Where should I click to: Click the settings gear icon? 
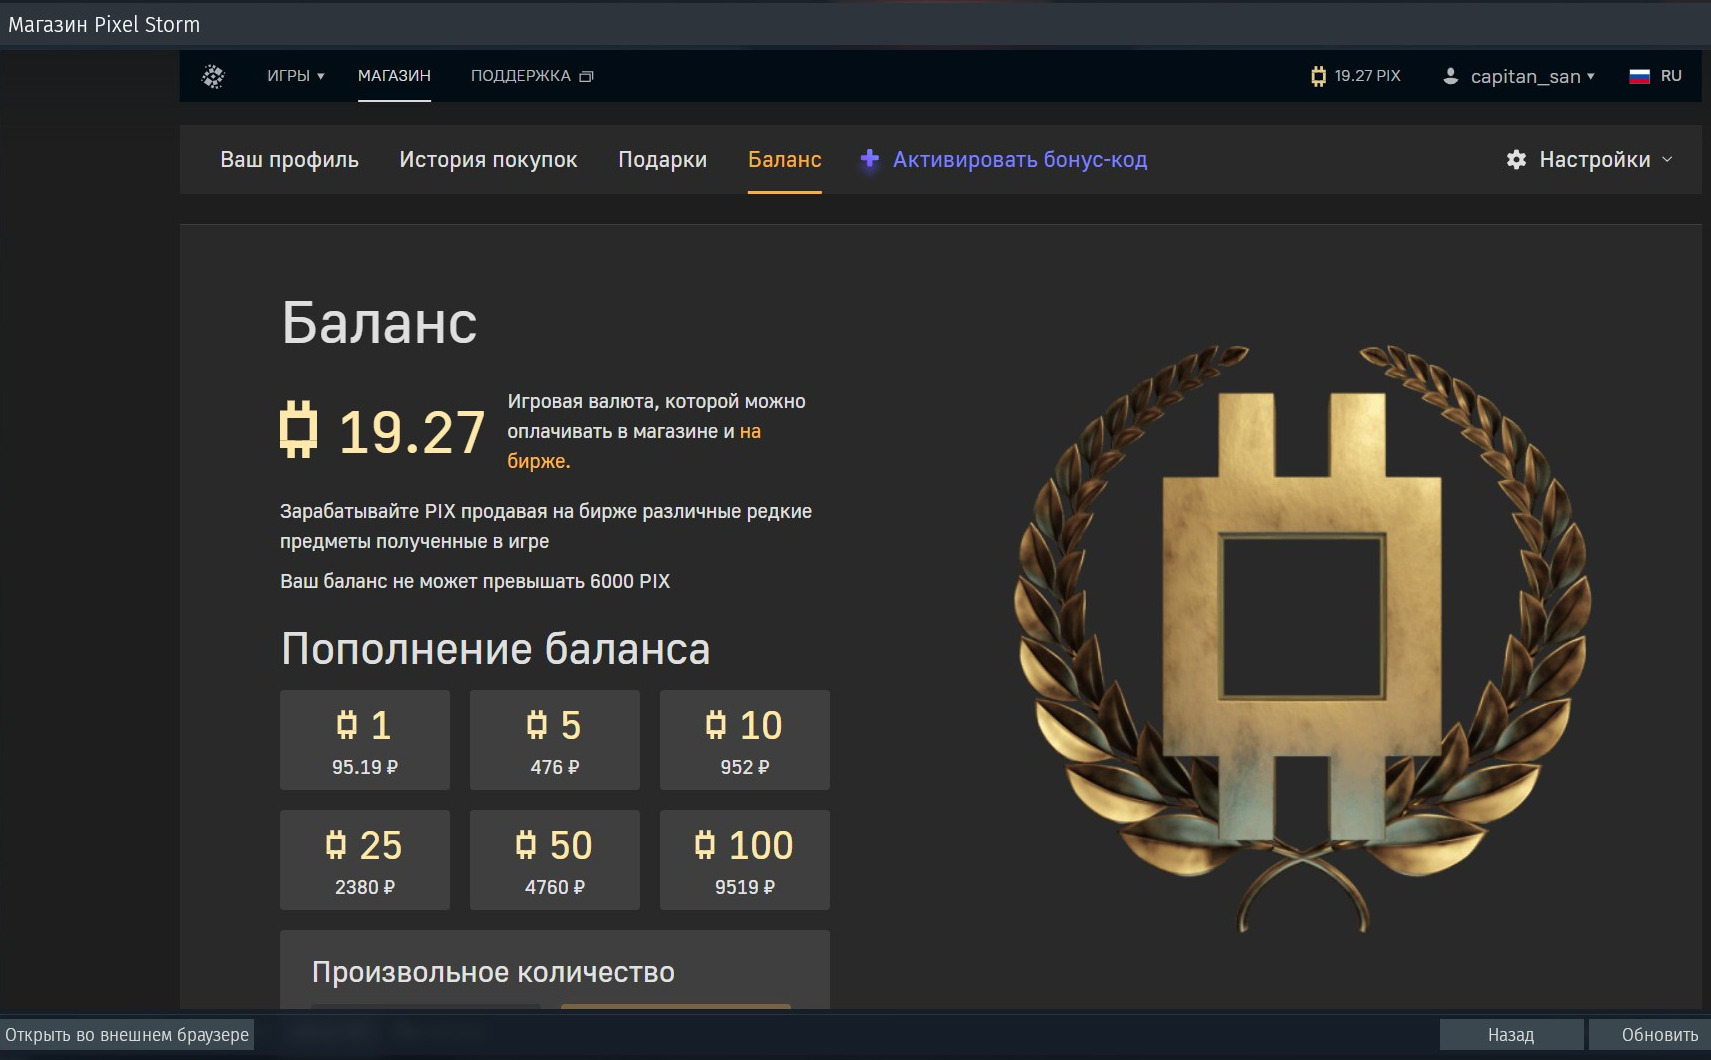tap(1516, 160)
